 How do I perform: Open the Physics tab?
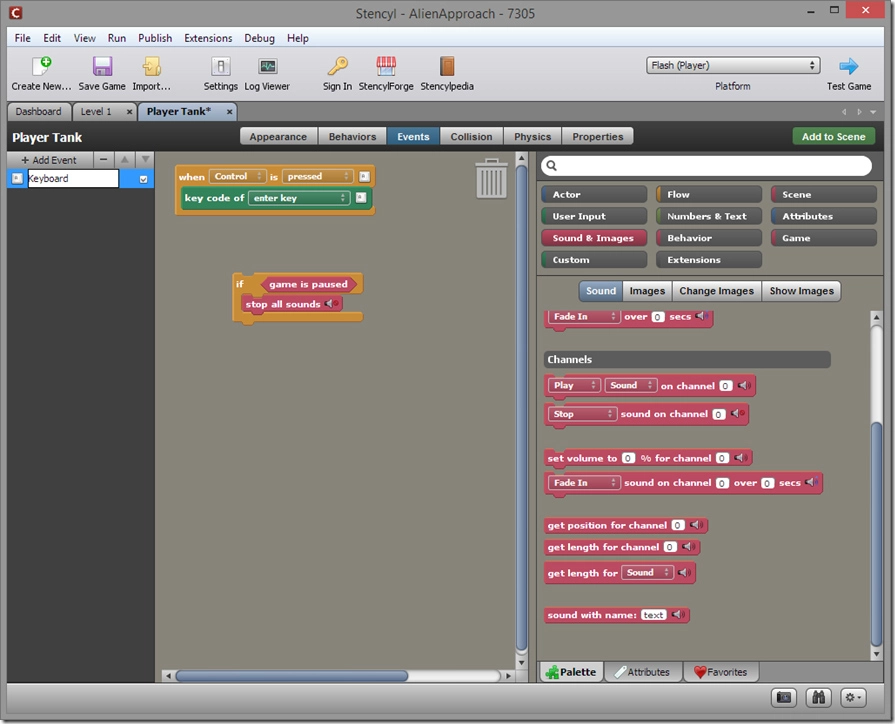tap(533, 136)
